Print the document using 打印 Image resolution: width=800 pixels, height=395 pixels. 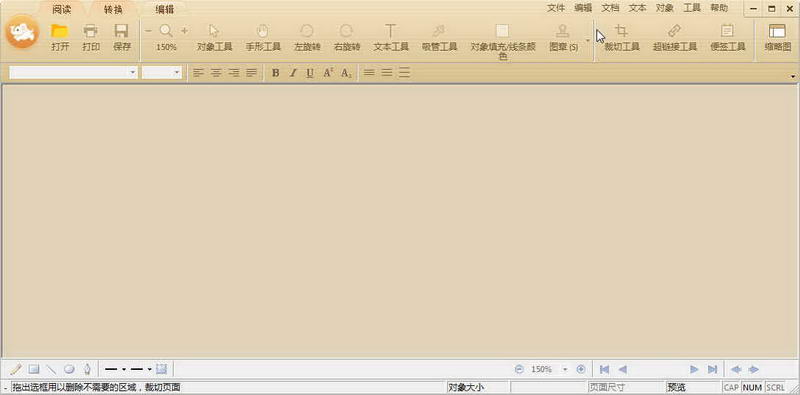[91, 38]
